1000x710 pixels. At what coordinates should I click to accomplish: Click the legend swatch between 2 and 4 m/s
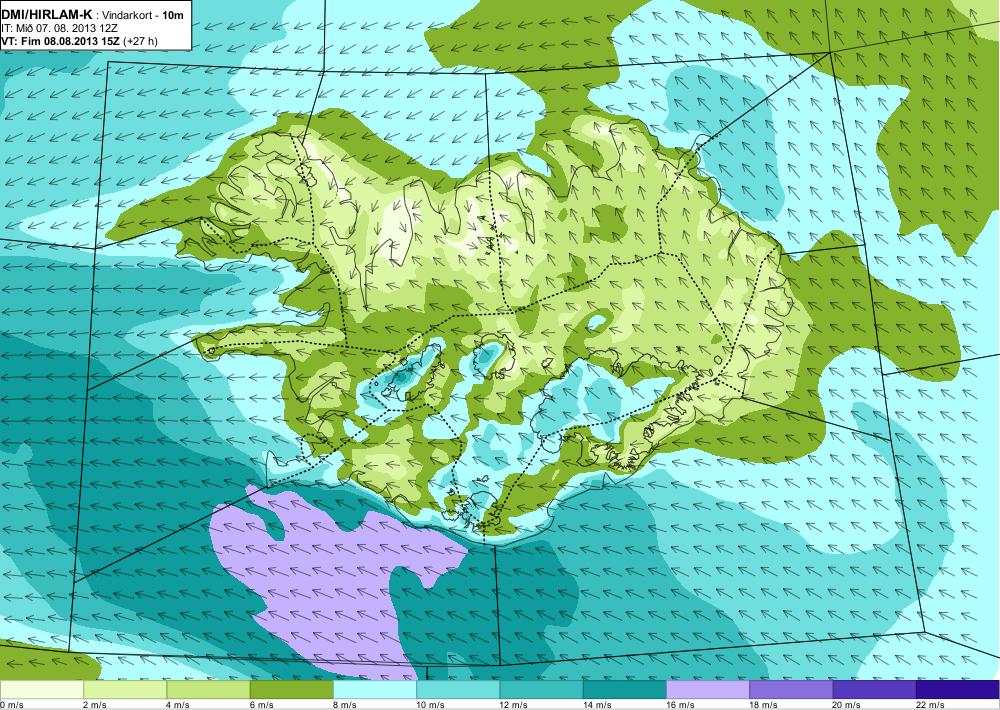[125, 690]
